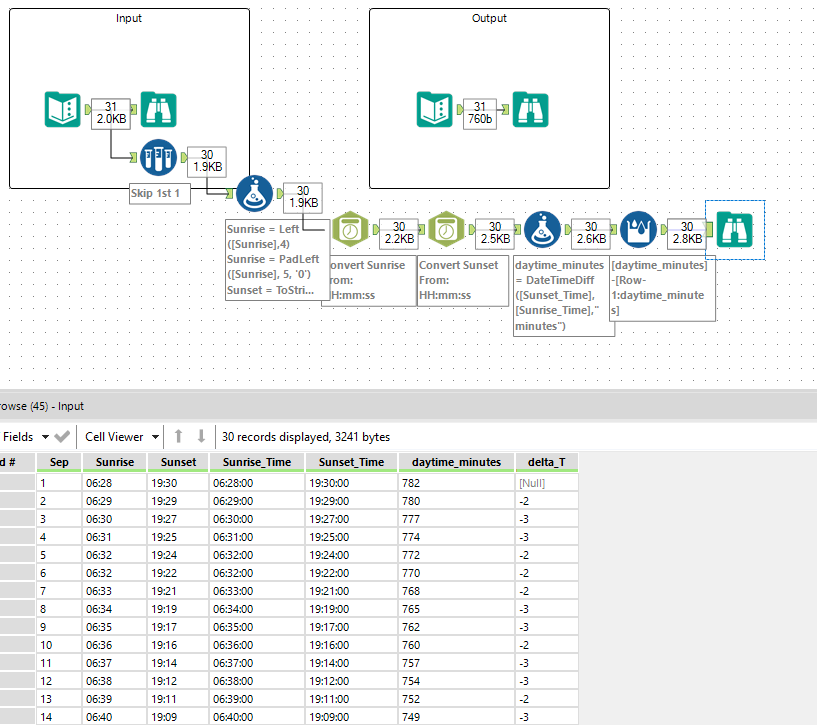Click the Browse tool in Input container
Image resolution: width=817 pixels, height=725 pixels.
pyautogui.click(x=159, y=108)
